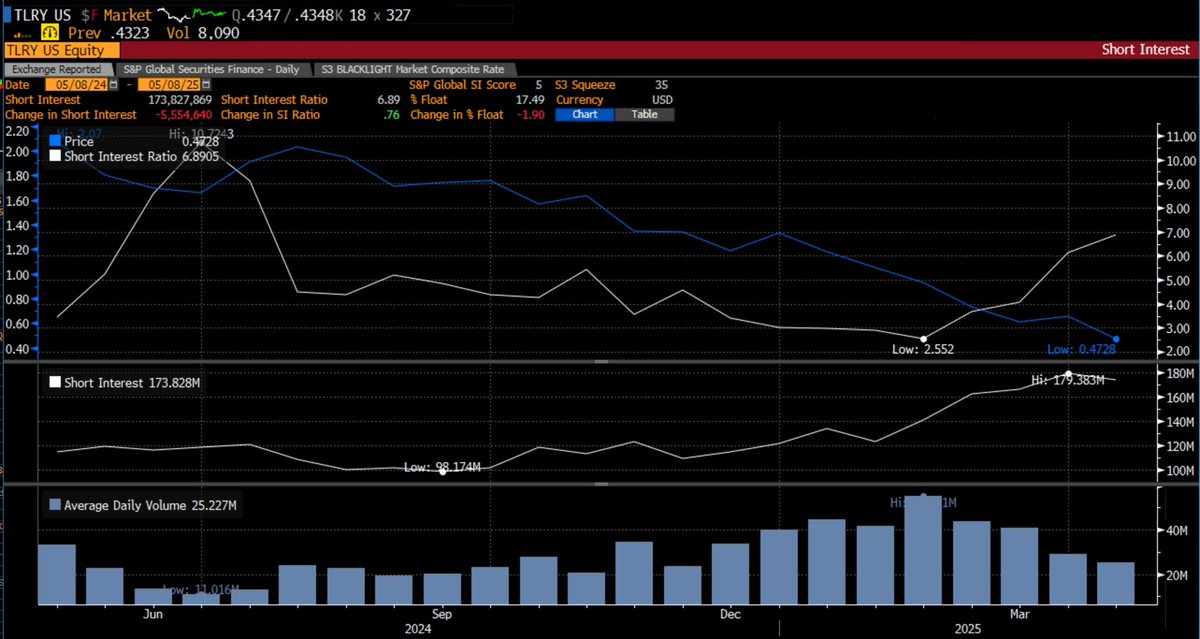Click the % Float value 17.49
The width and height of the screenshot is (1200, 639).
tap(530, 100)
